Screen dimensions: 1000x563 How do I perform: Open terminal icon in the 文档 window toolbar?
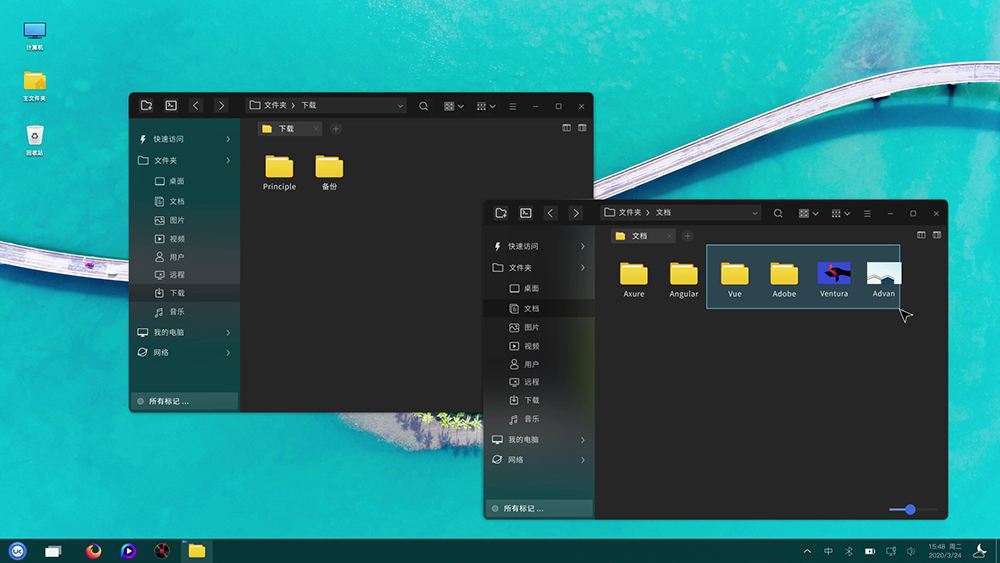click(526, 213)
